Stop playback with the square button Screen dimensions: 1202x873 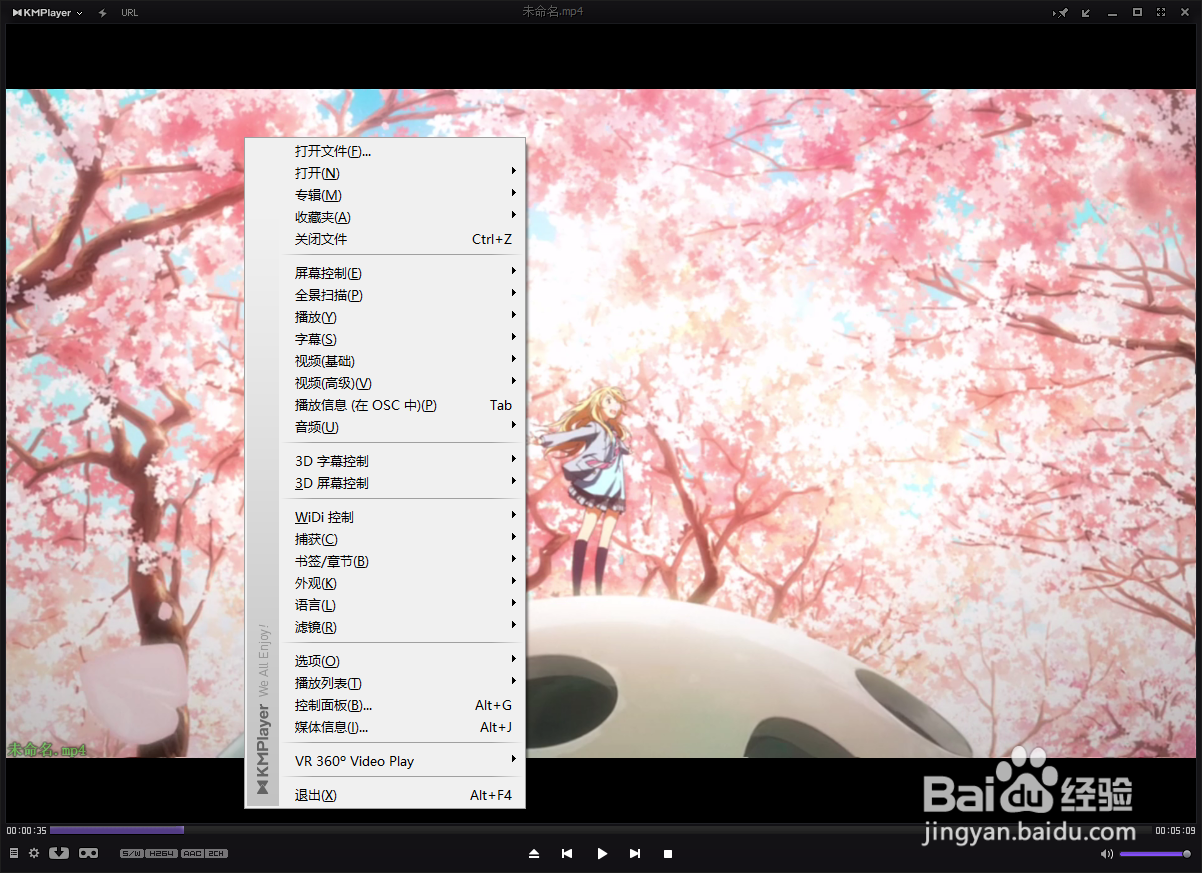click(668, 854)
